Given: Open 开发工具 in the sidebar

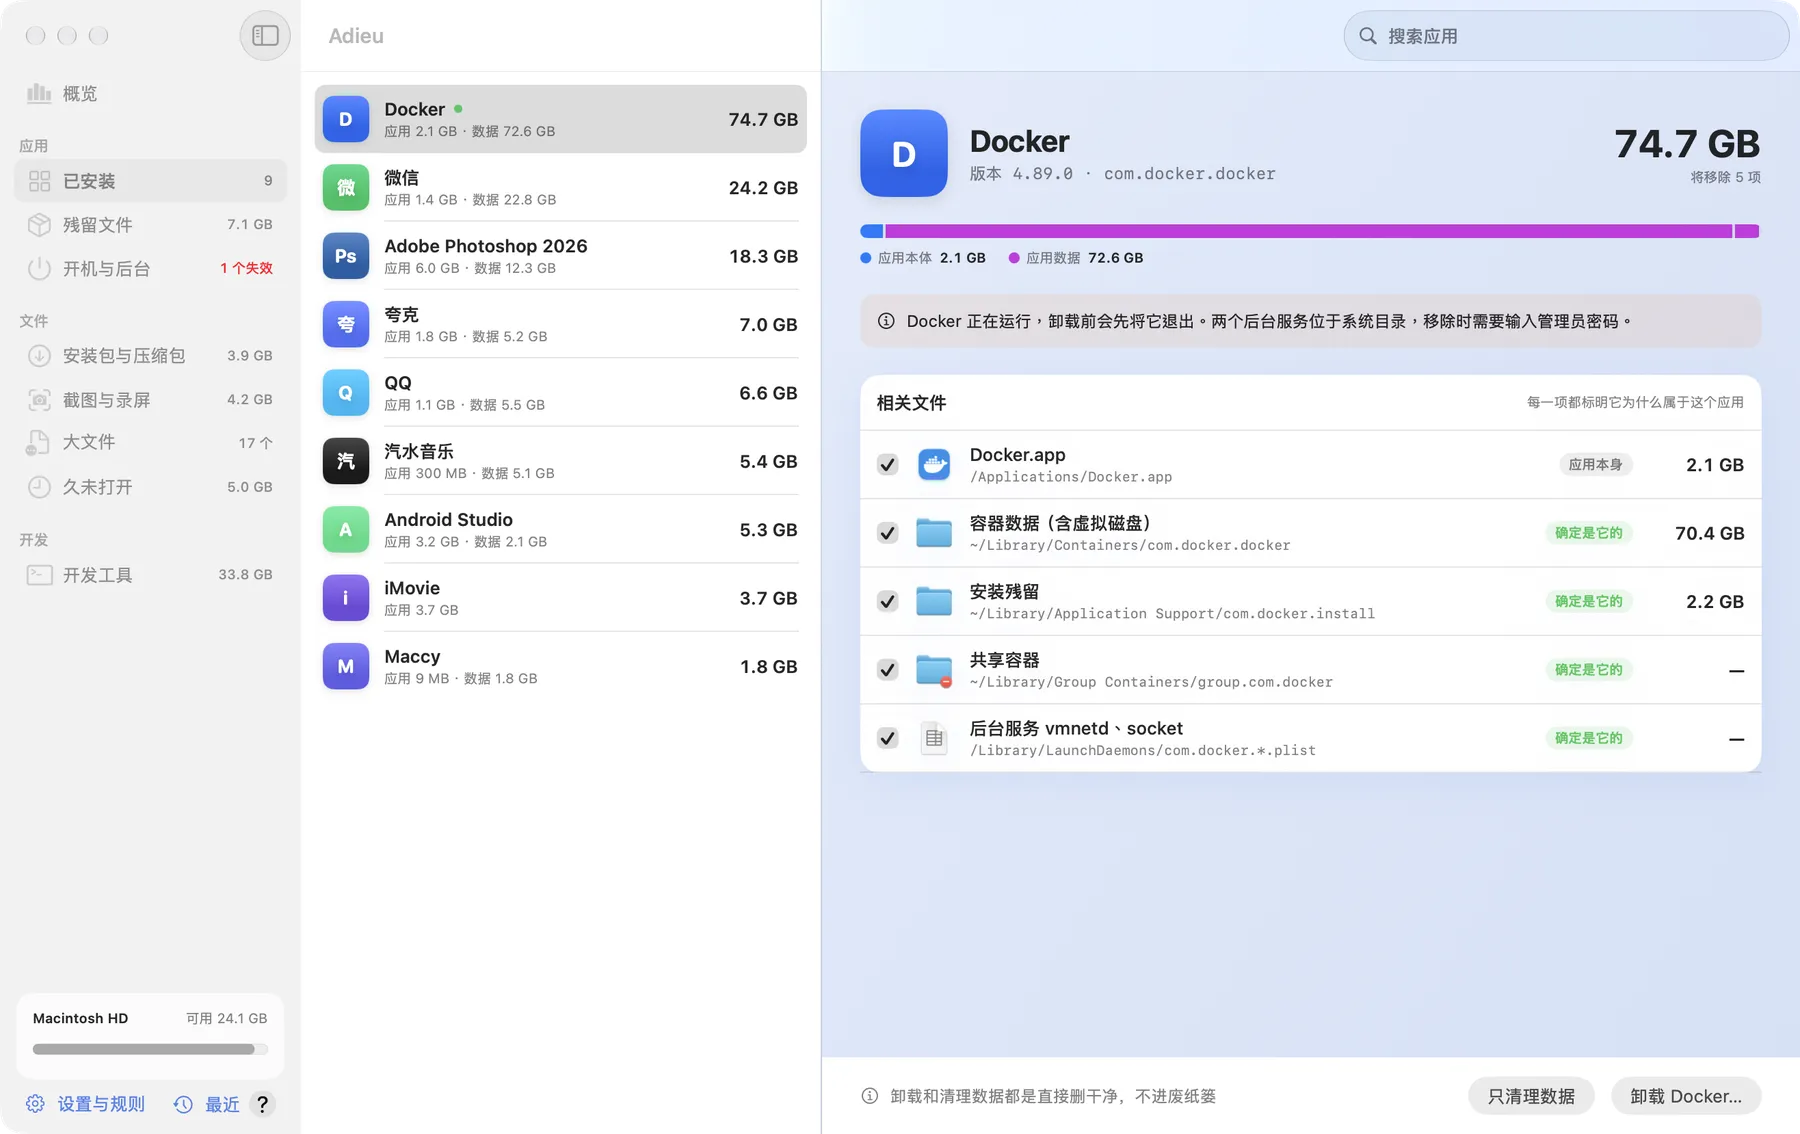Looking at the screenshot, I should (150, 575).
